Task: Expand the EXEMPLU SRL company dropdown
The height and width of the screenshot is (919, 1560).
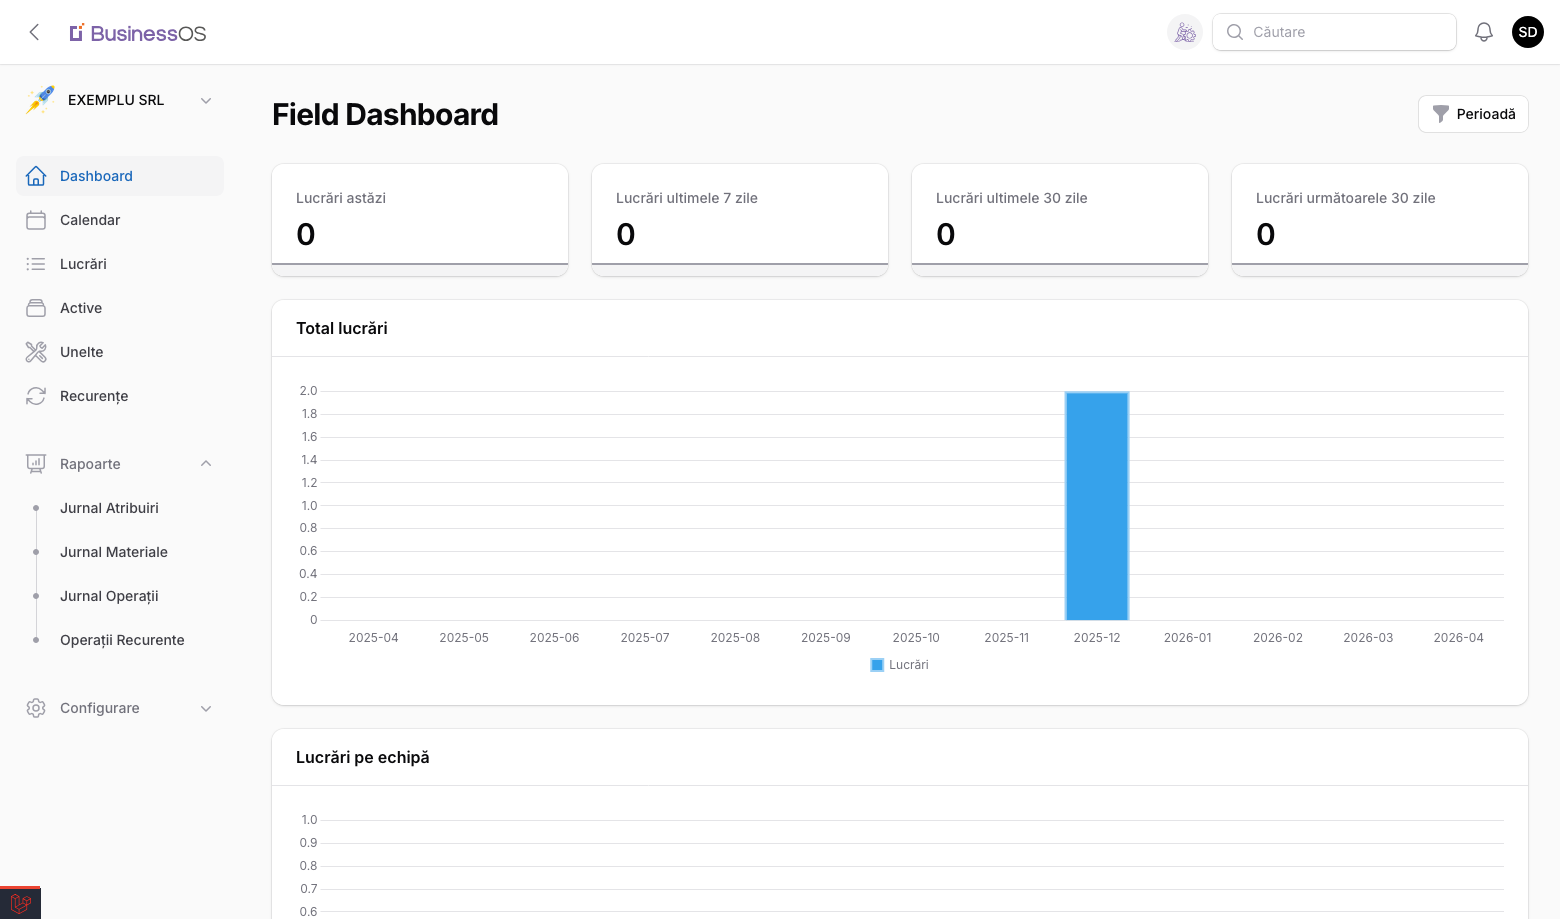Action: click(x=206, y=100)
